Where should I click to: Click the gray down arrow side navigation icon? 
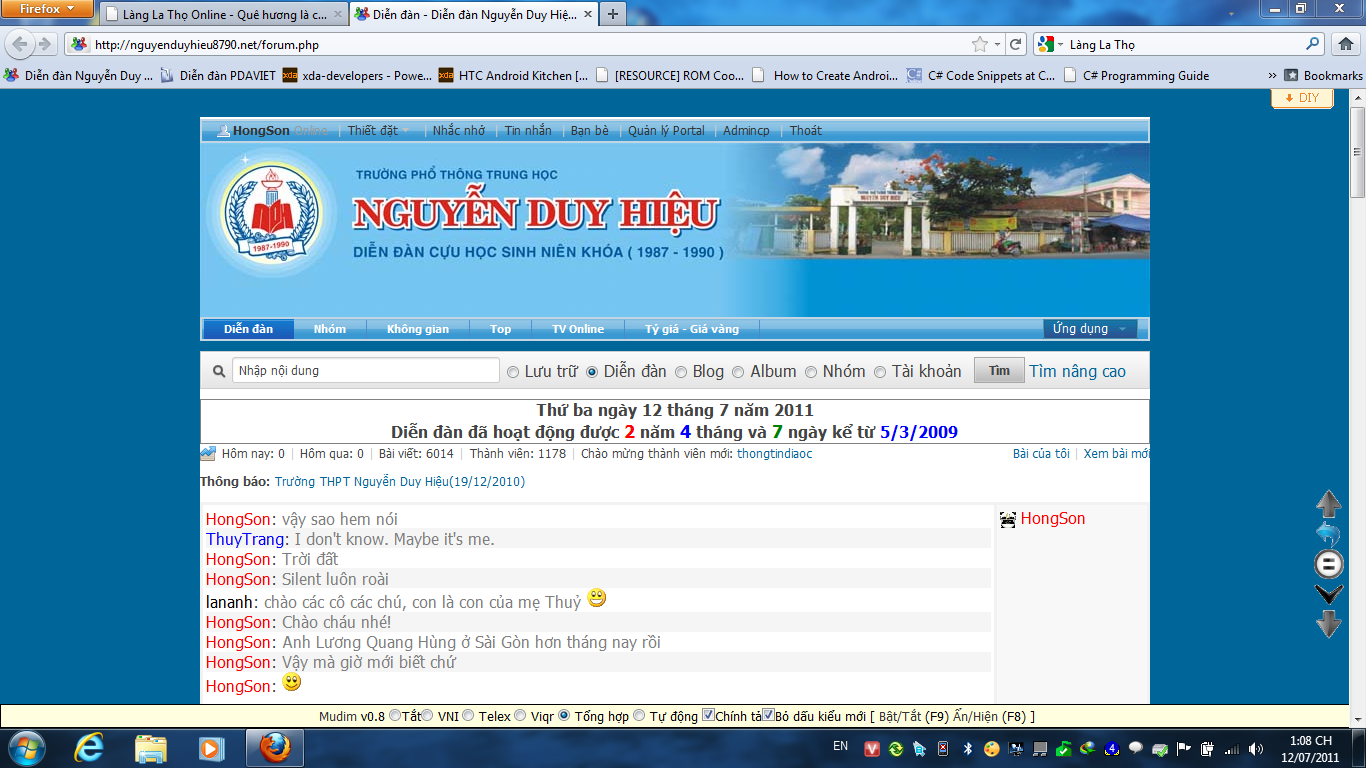[x=1328, y=624]
